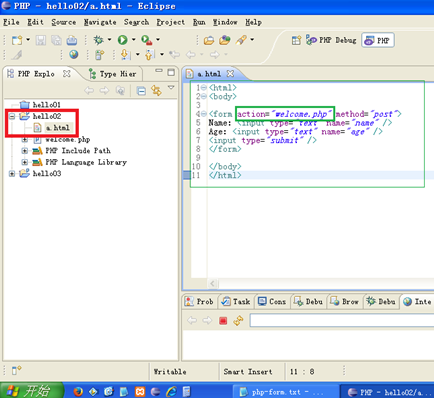The height and width of the screenshot is (398, 434).
Task: Click the Eclipse quick launch taskbar icon
Action: pyautogui.click(x=155, y=391)
